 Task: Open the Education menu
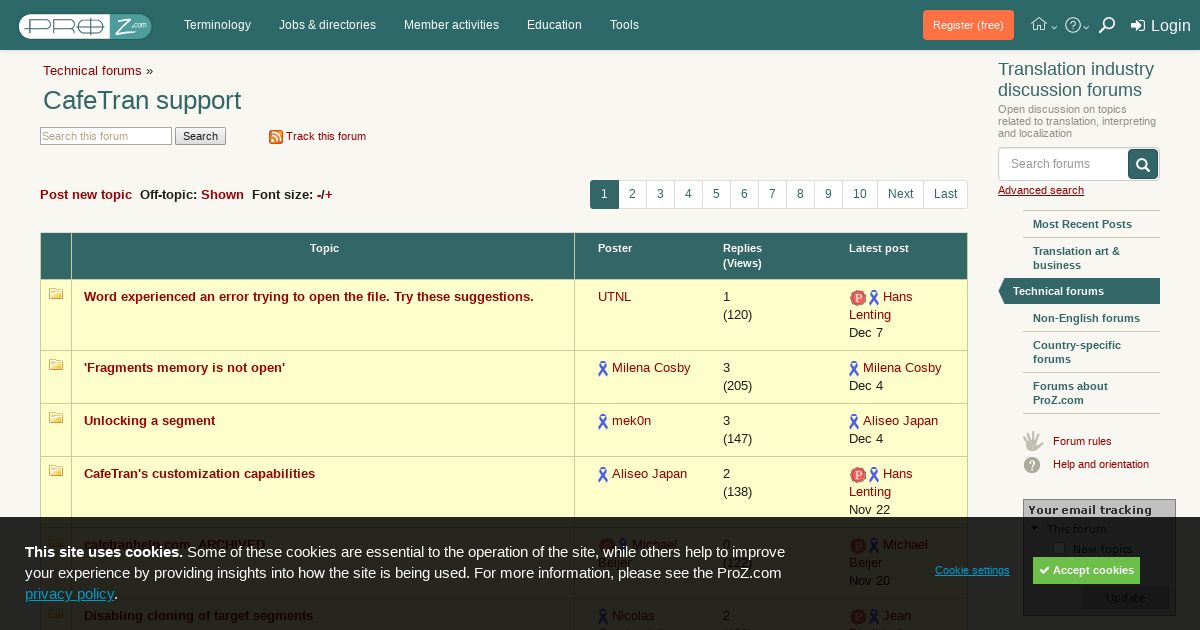click(x=554, y=25)
